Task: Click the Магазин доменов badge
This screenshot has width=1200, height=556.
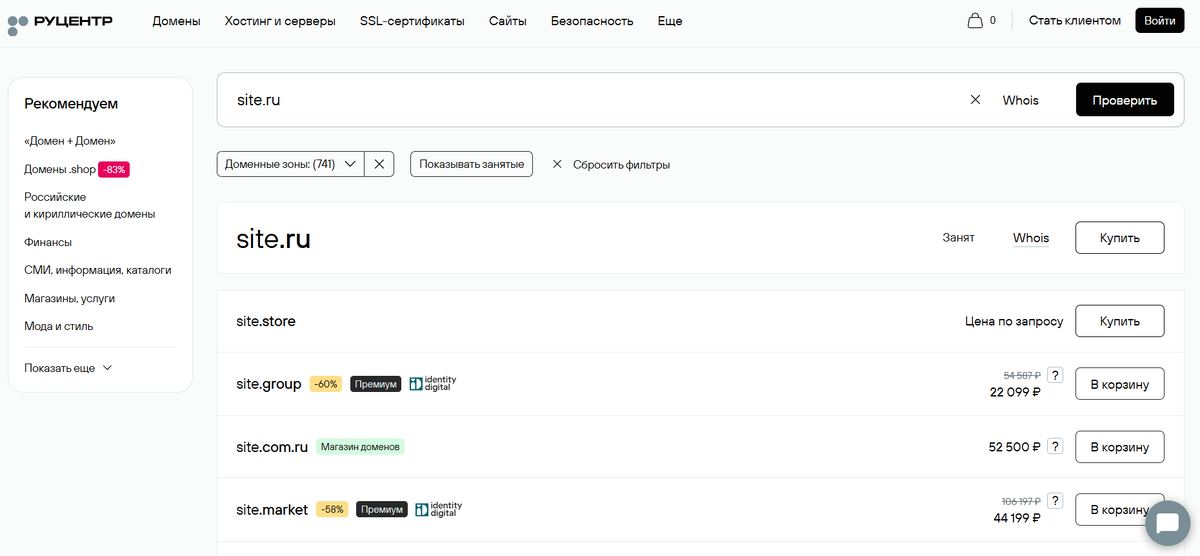Action: [360, 447]
